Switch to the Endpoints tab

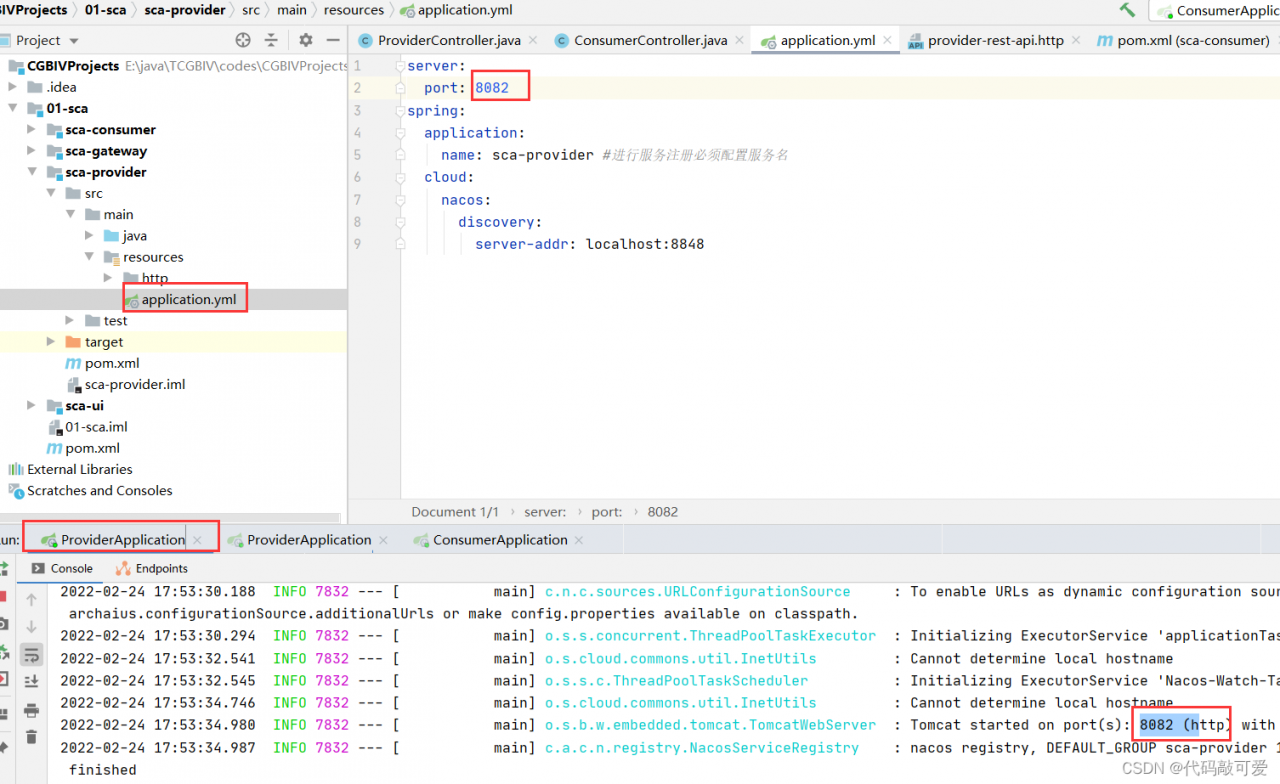tap(151, 568)
